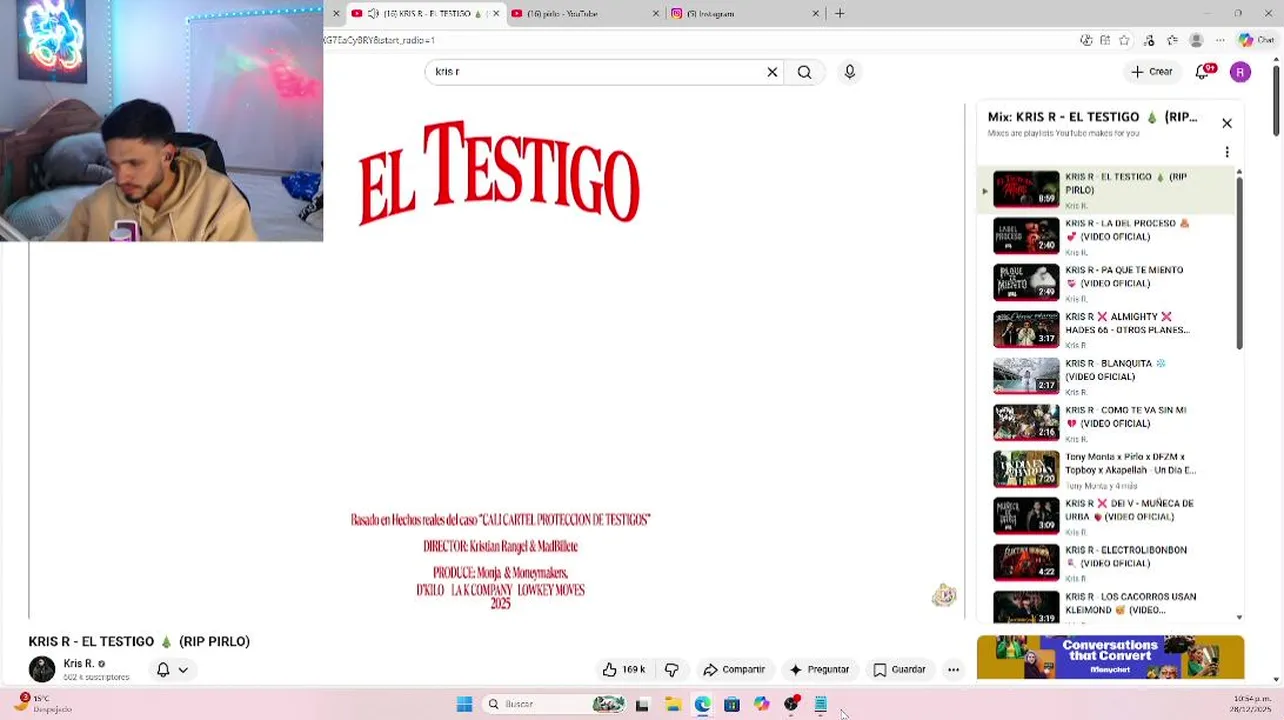Open Copilot taskbar icon
Screen dimensions: 1284x720
click(x=762, y=704)
